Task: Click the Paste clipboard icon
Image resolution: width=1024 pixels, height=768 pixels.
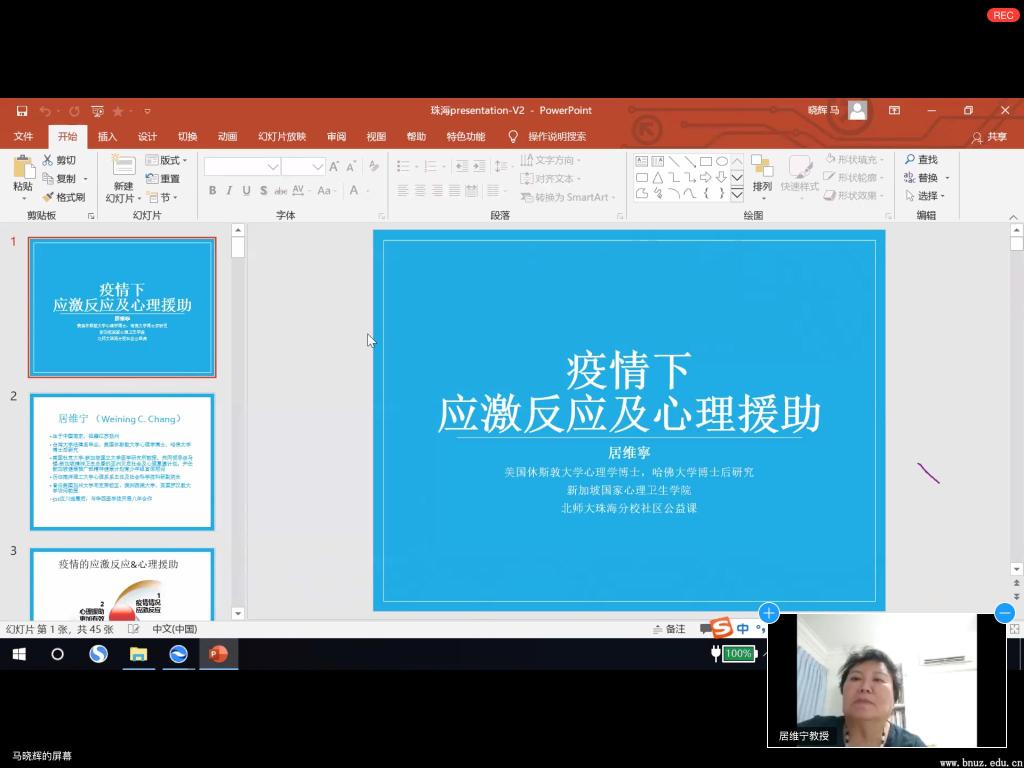Action: pyautogui.click(x=22, y=167)
